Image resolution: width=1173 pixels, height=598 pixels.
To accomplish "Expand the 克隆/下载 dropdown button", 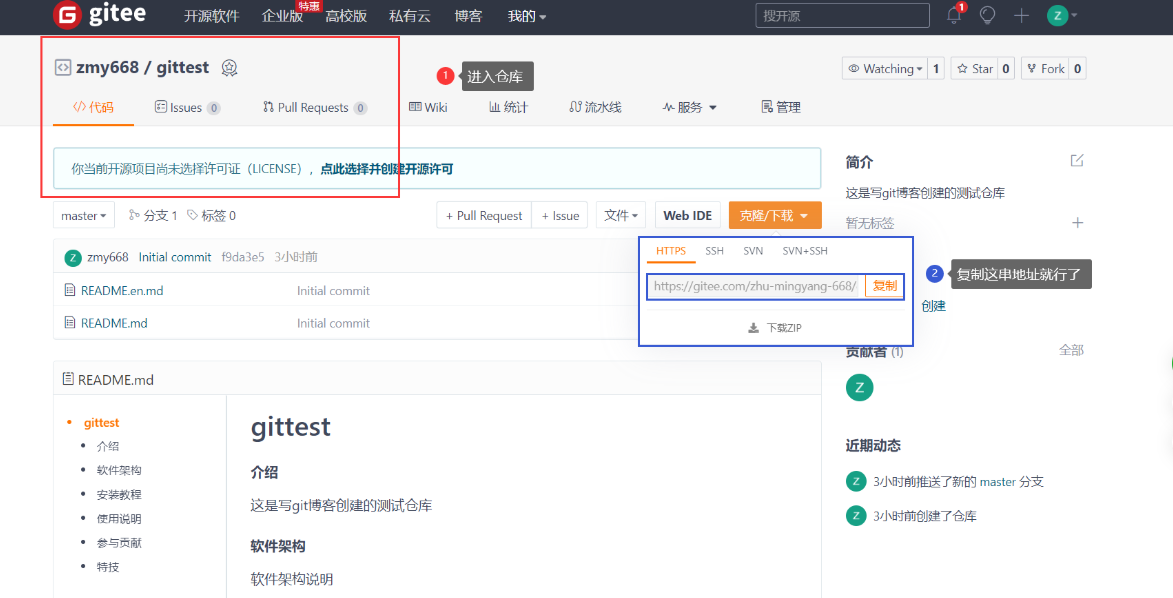I will [775, 216].
